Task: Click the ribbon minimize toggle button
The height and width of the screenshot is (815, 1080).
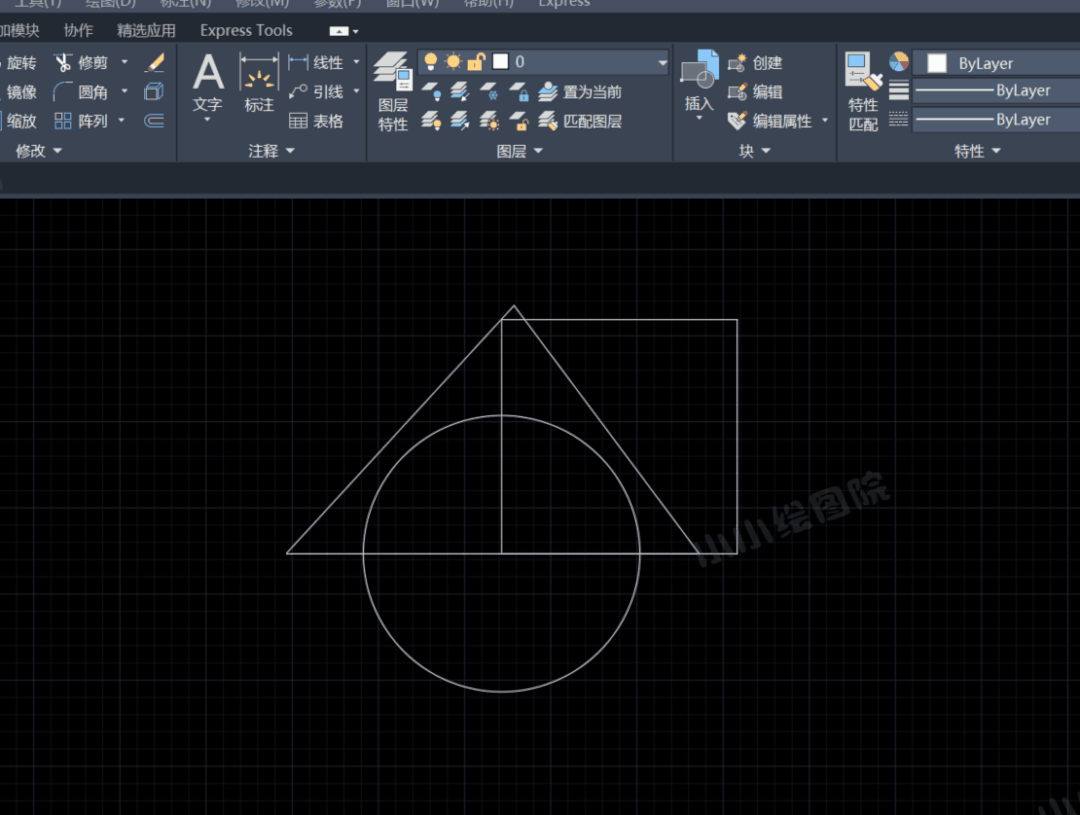Action: pos(339,31)
